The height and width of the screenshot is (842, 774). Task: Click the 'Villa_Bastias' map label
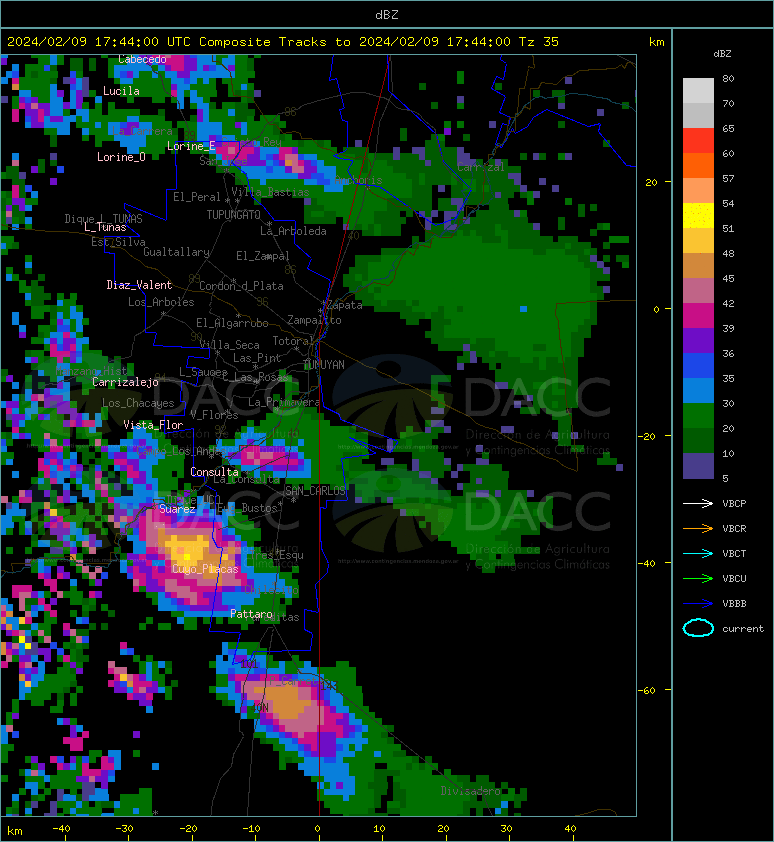click(270, 192)
